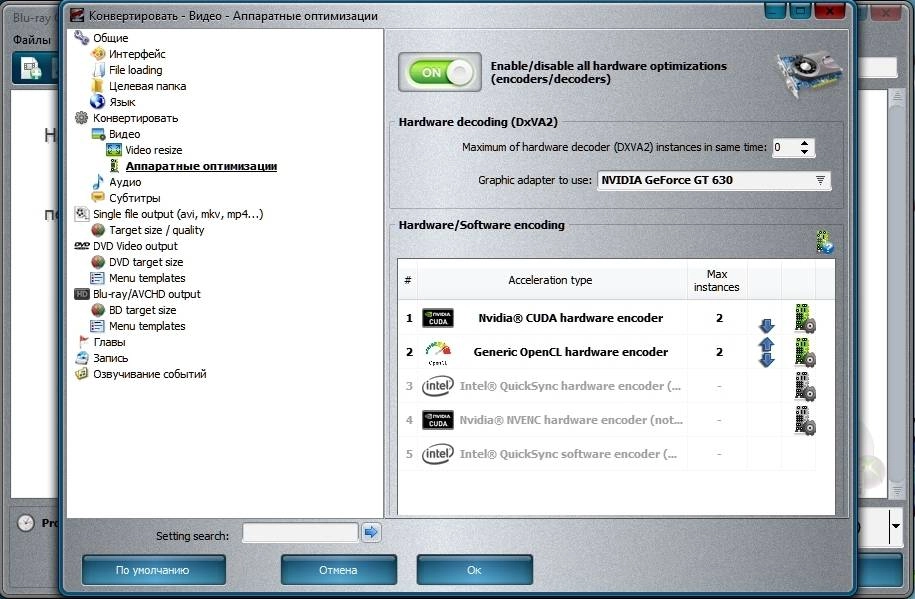Open Субтитры settings in tree
Screen dimensions: 915x599
pyautogui.click(x=134, y=198)
